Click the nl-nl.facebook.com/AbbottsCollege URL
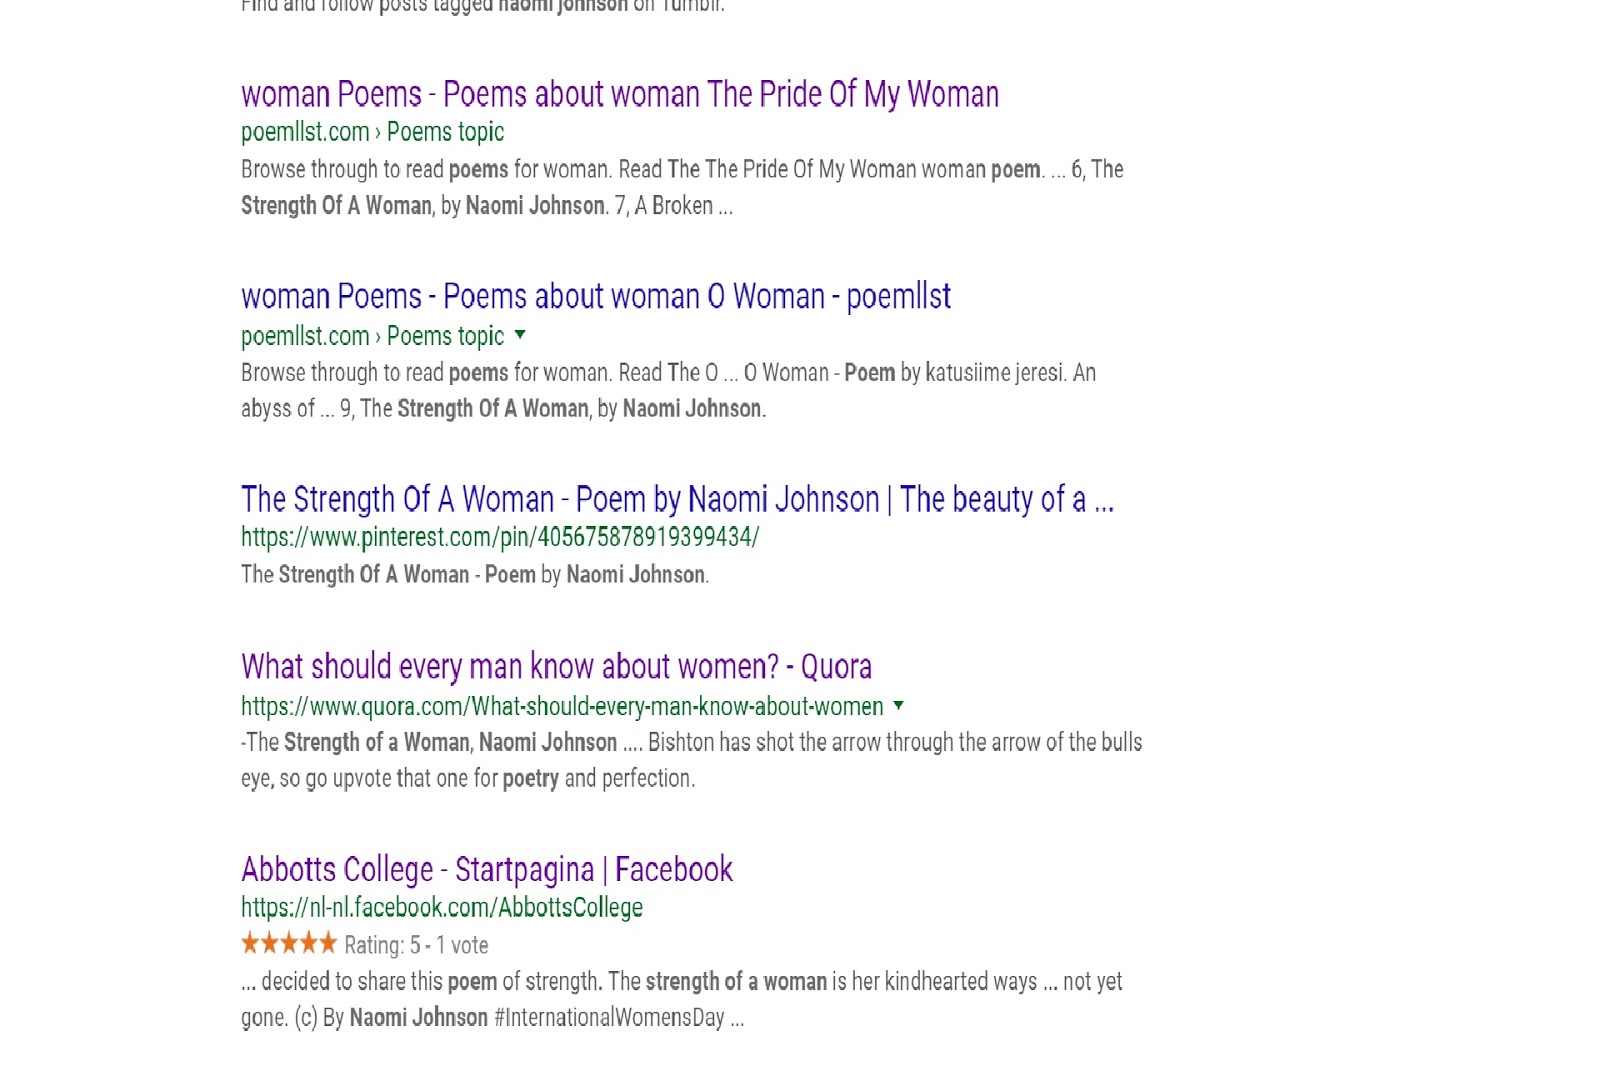Image resolution: width=1600 pixels, height=1076 pixels. [441, 908]
